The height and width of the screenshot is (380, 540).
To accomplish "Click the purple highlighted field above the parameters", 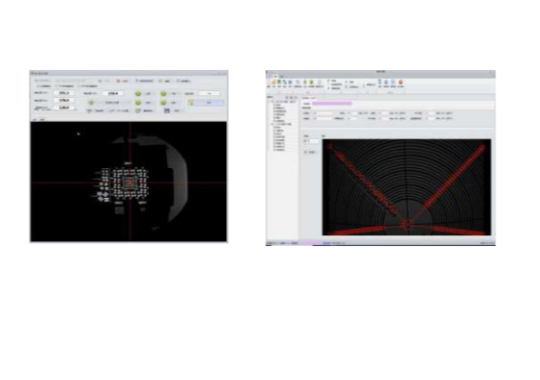I will (332, 103).
